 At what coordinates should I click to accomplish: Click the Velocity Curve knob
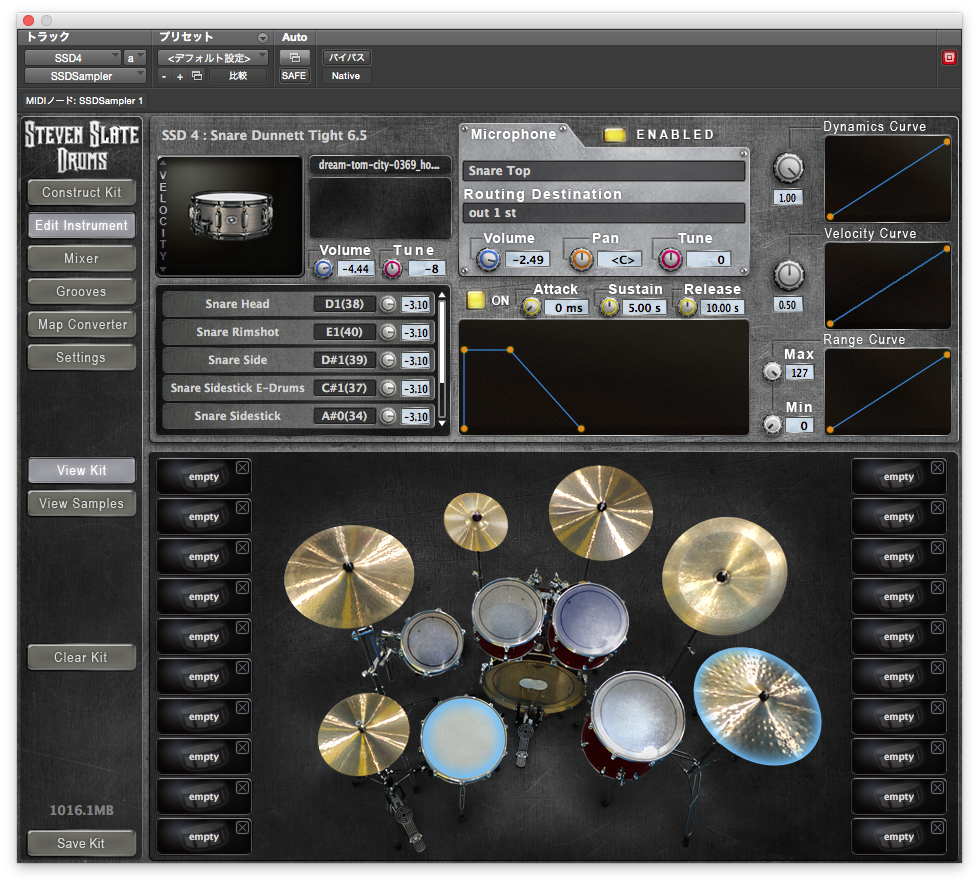pyautogui.click(x=789, y=275)
